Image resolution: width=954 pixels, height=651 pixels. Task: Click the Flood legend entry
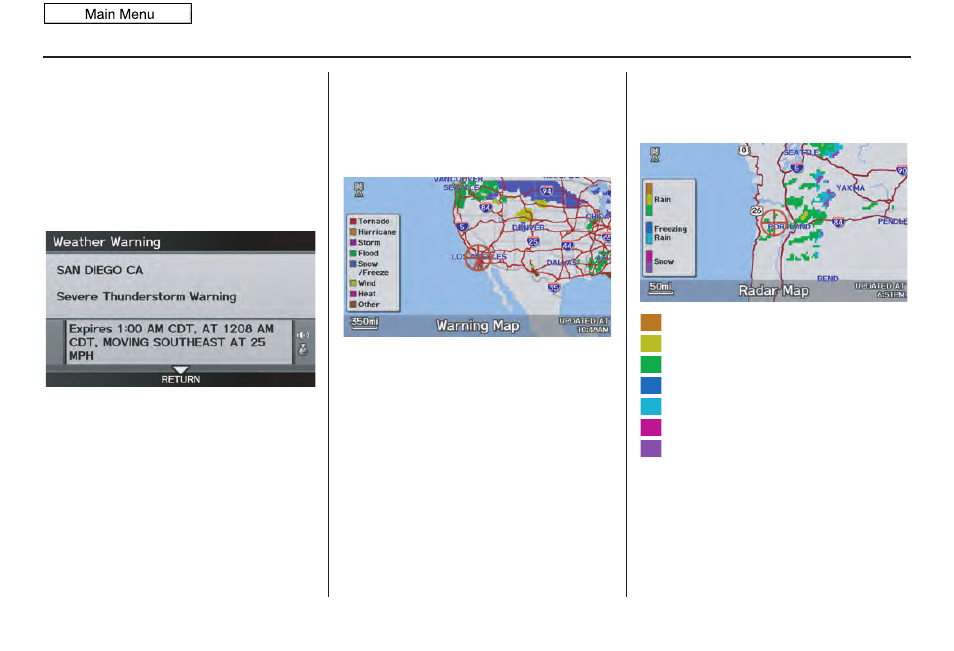pos(364,253)
